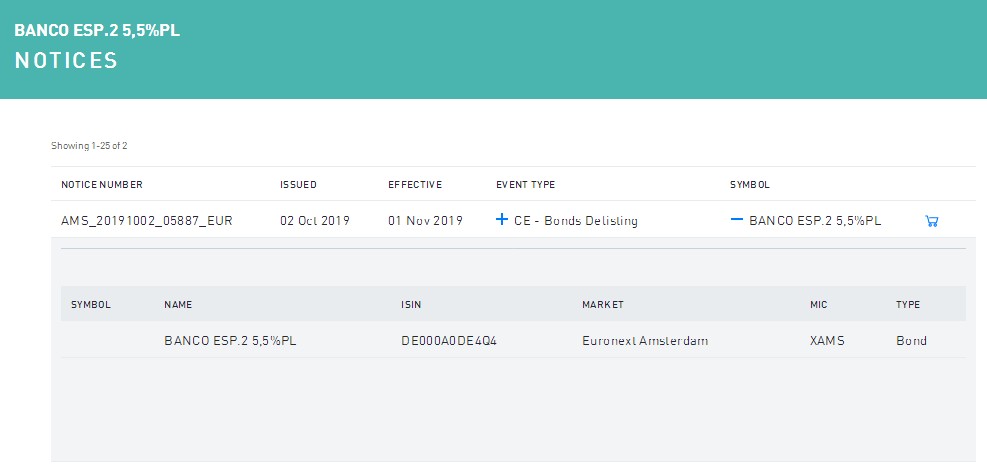The image size is (987, 467).
Task: Click the ISIN column header
Action: (x=411, y=305)
